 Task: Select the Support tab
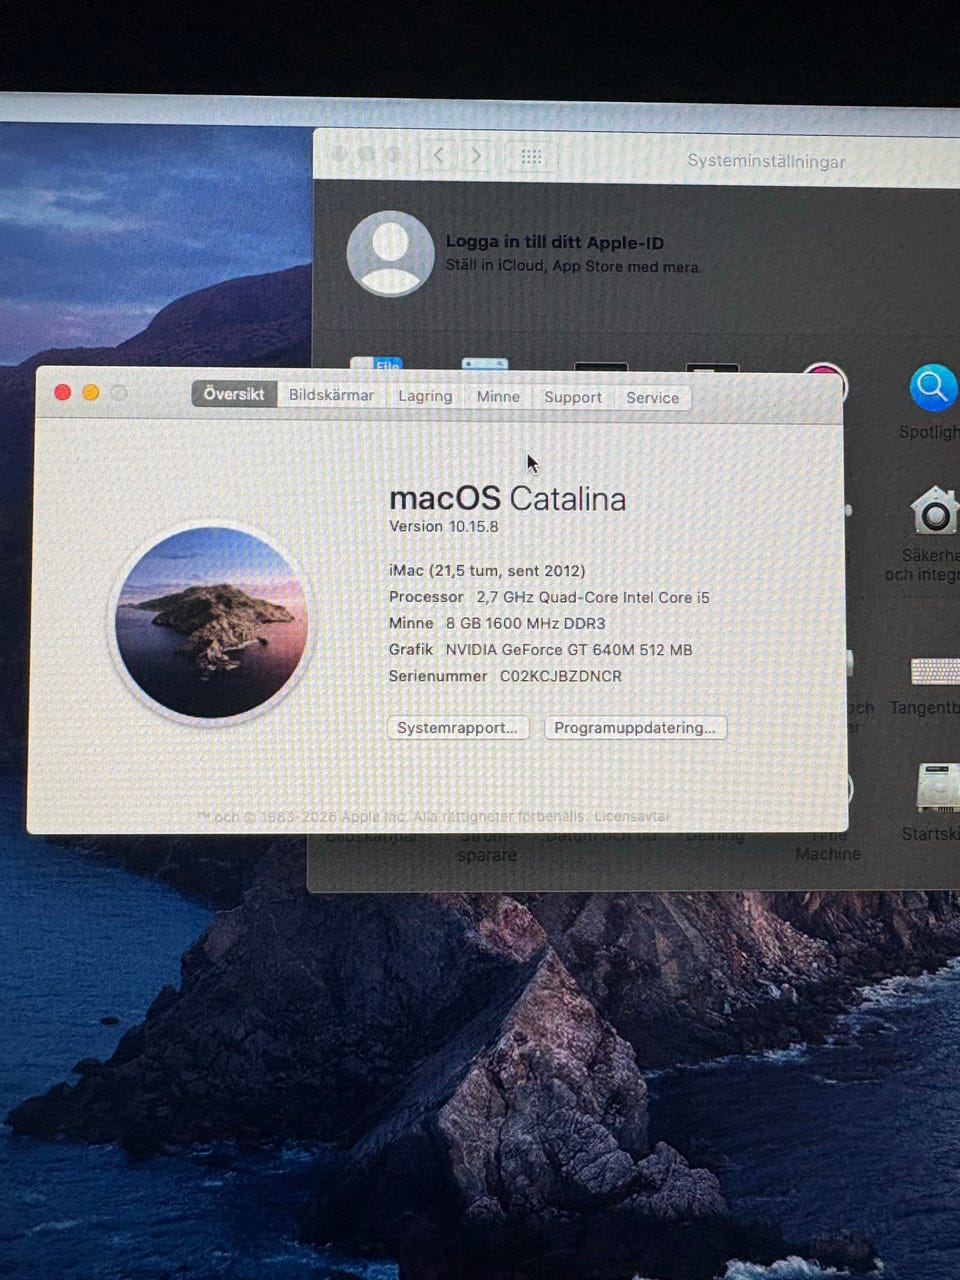point(573,397)
